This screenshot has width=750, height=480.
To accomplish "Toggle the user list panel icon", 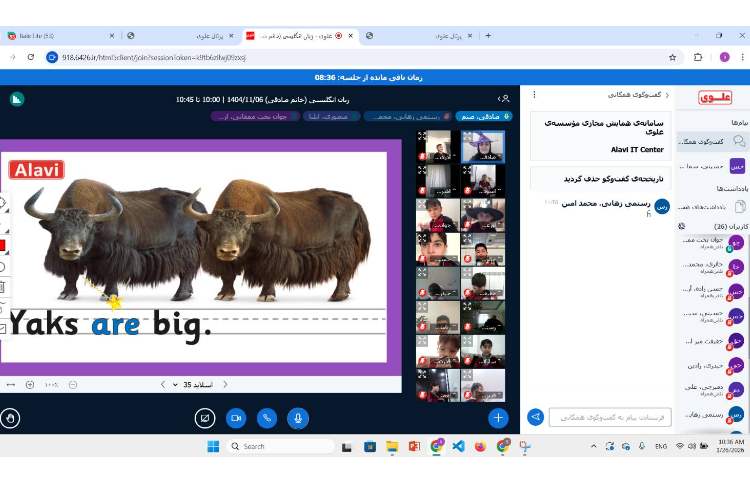I will click(x=505, y=99).
